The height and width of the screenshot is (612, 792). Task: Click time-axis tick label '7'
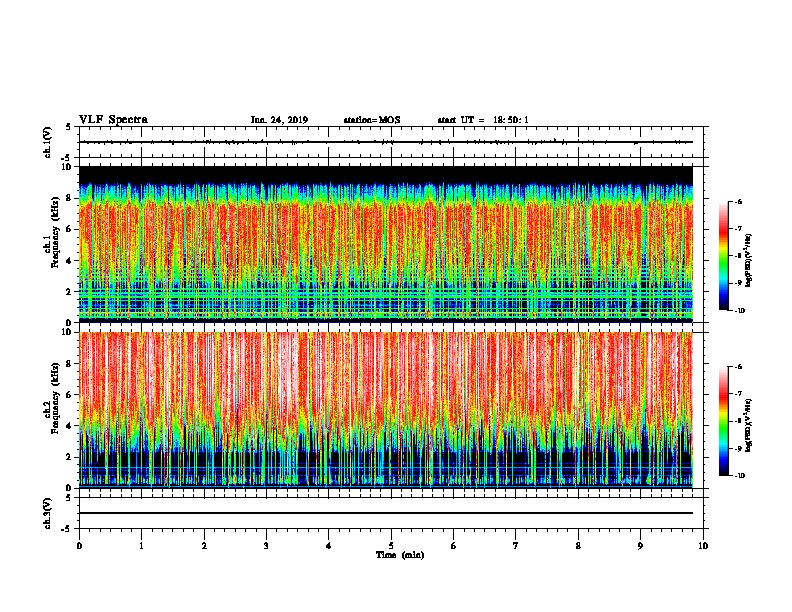coord(516,546)
